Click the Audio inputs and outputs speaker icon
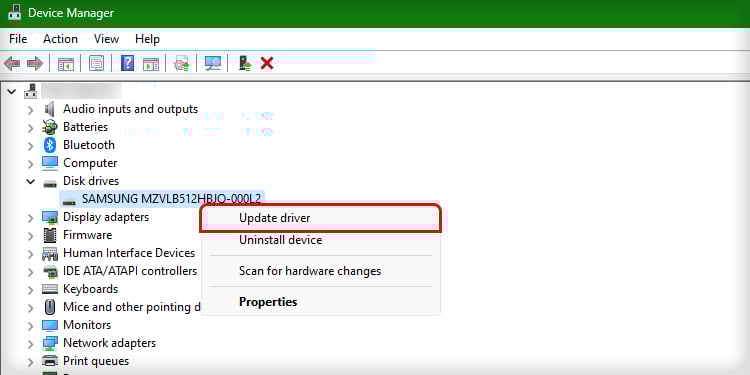This screenshot has height=375, width=750. point(50,109)
